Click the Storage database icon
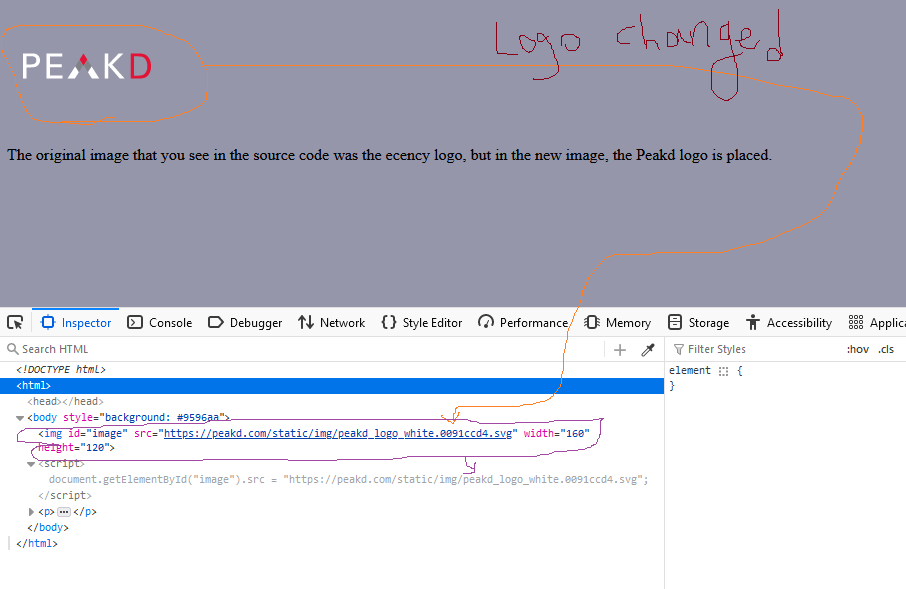906x589 pixels. (674, 323)
